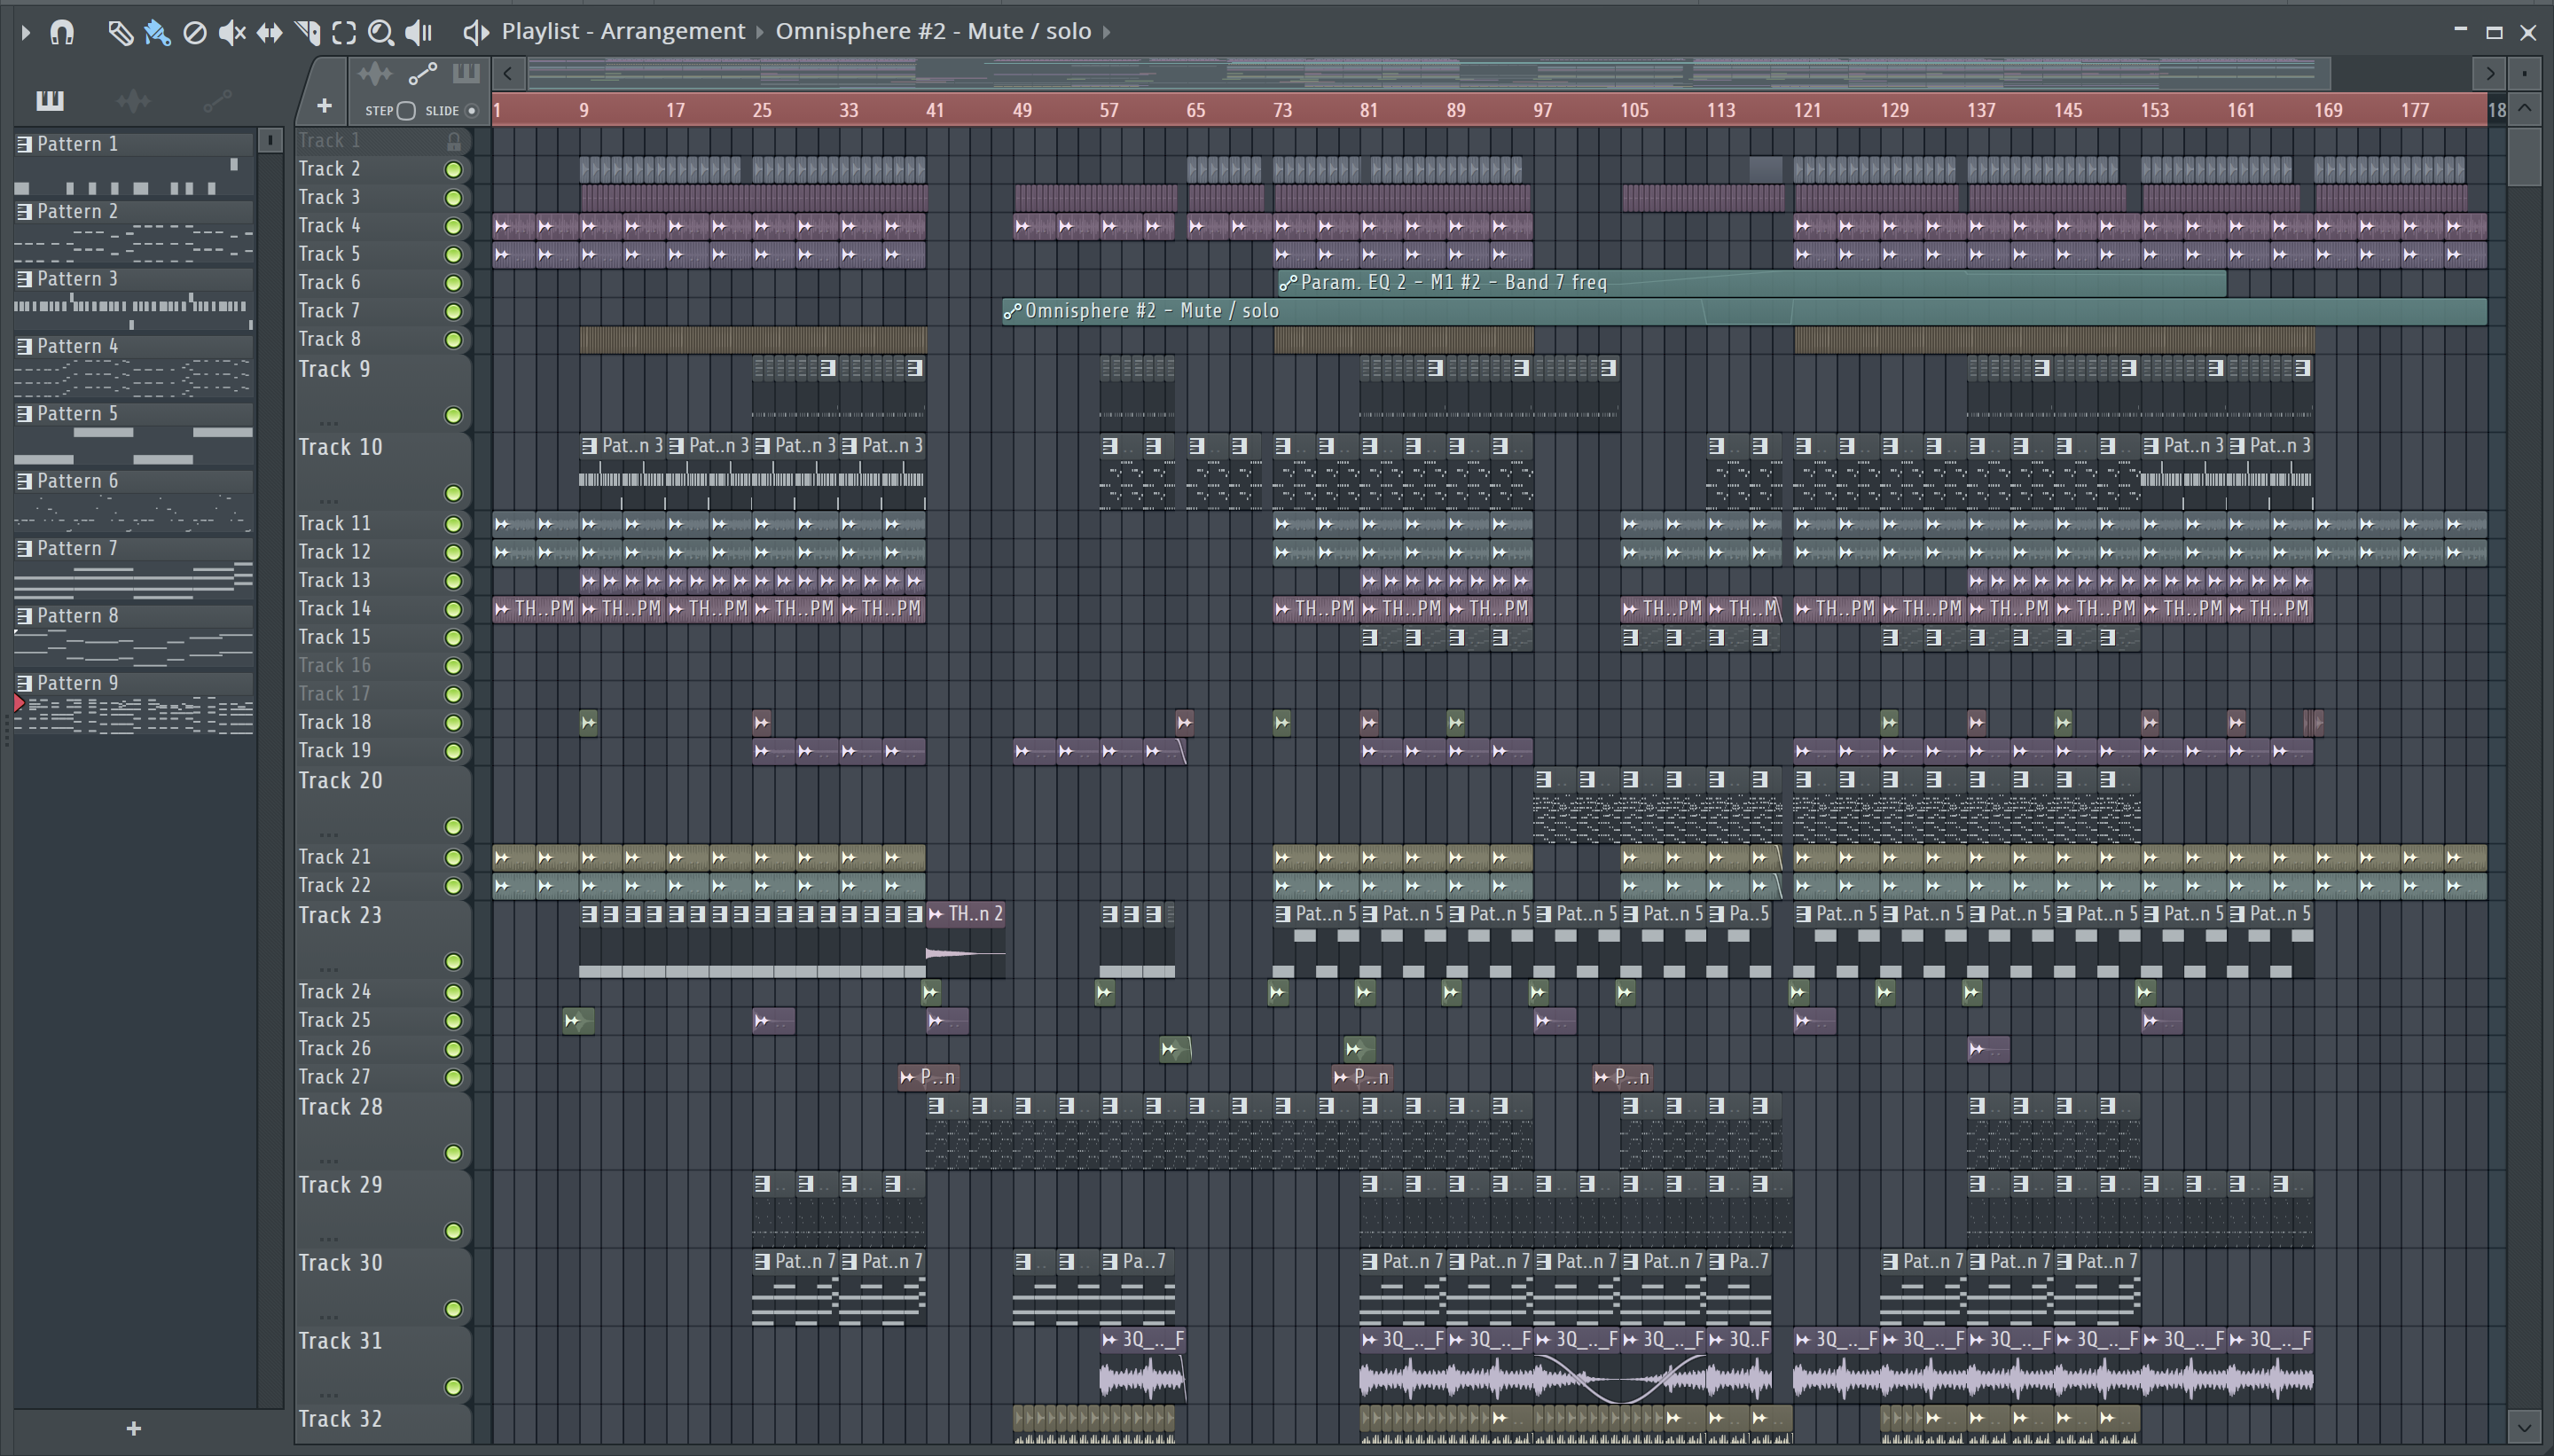Open Track 10 options dots

pyautogui.click(x=328, y=501)
